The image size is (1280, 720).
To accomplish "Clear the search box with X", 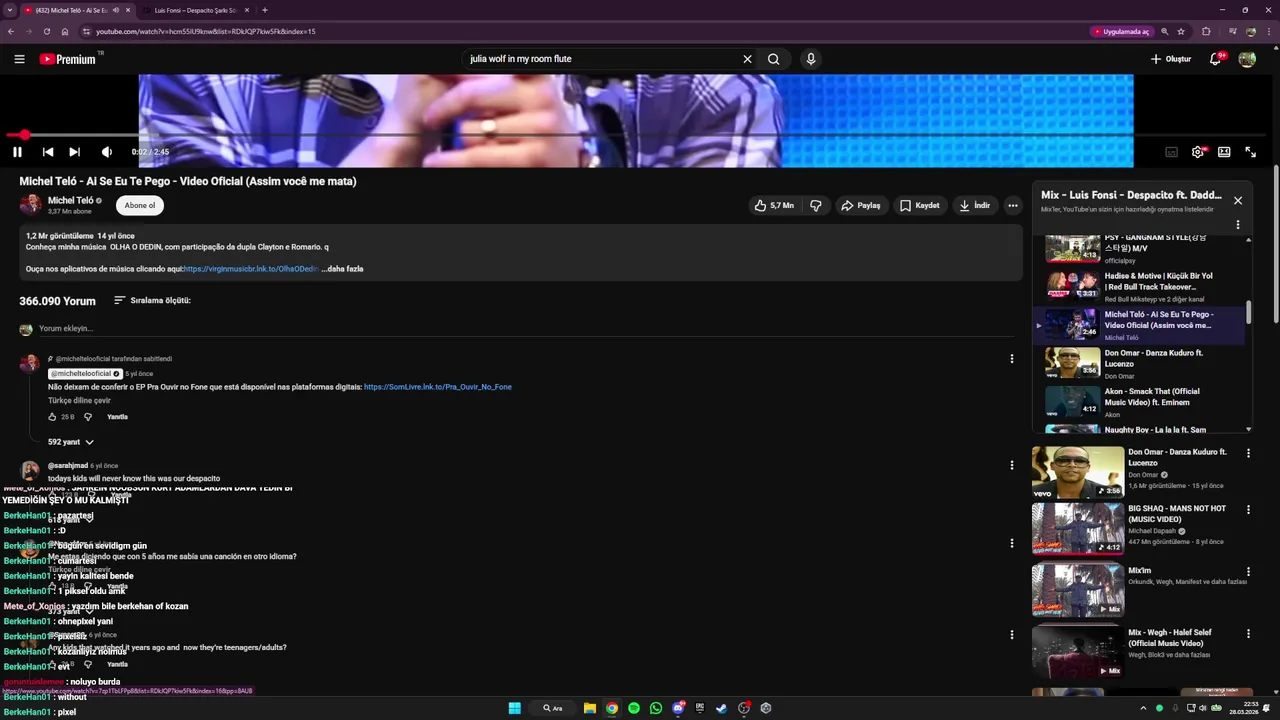I will (747, 59).
